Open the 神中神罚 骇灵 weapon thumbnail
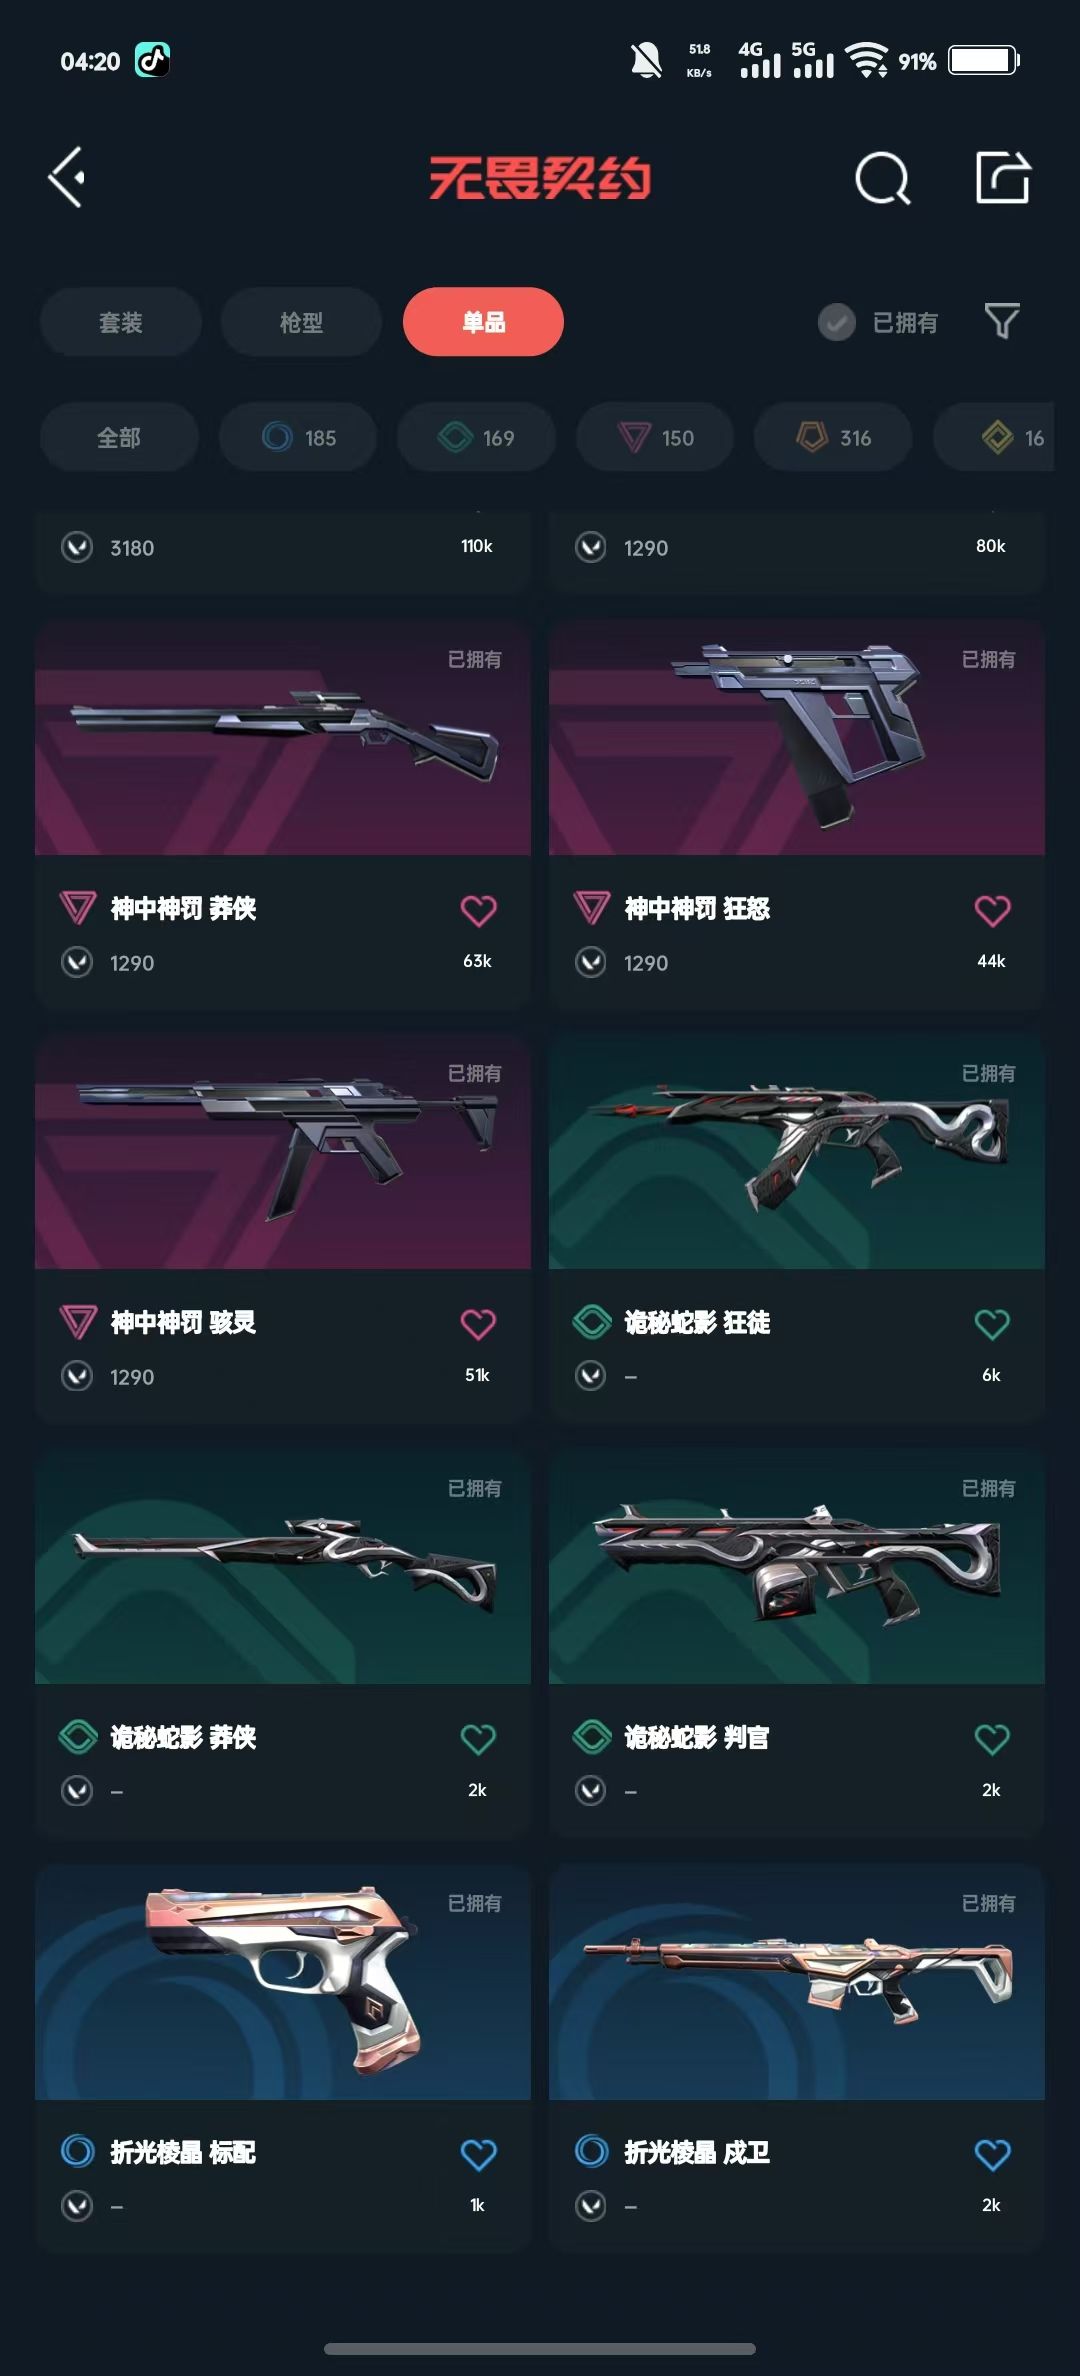Viewport: 1080px width, 2376px height. click(283, 1152)
